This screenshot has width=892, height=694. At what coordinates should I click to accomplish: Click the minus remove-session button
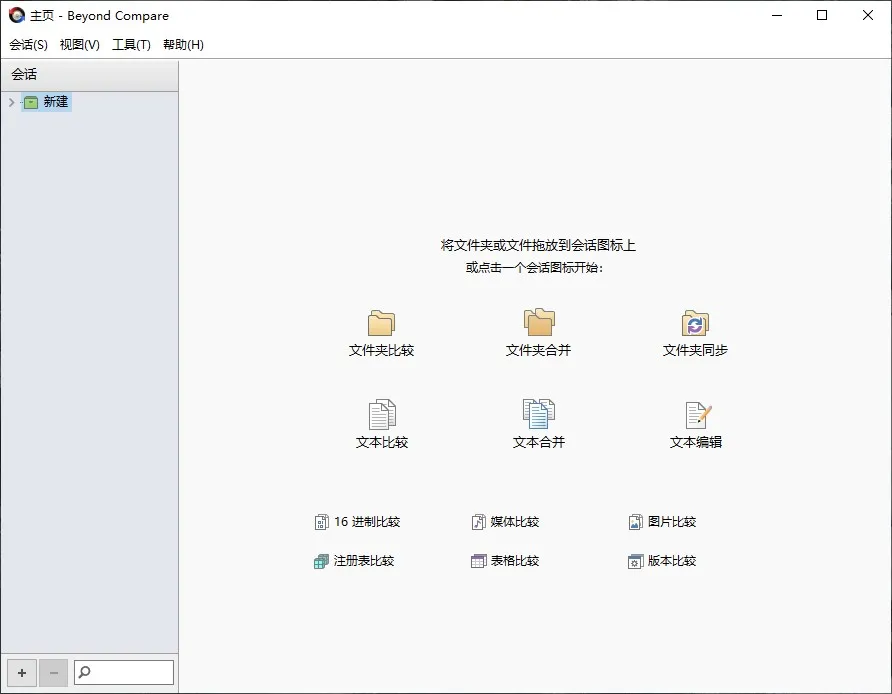(x=53, y=673)
